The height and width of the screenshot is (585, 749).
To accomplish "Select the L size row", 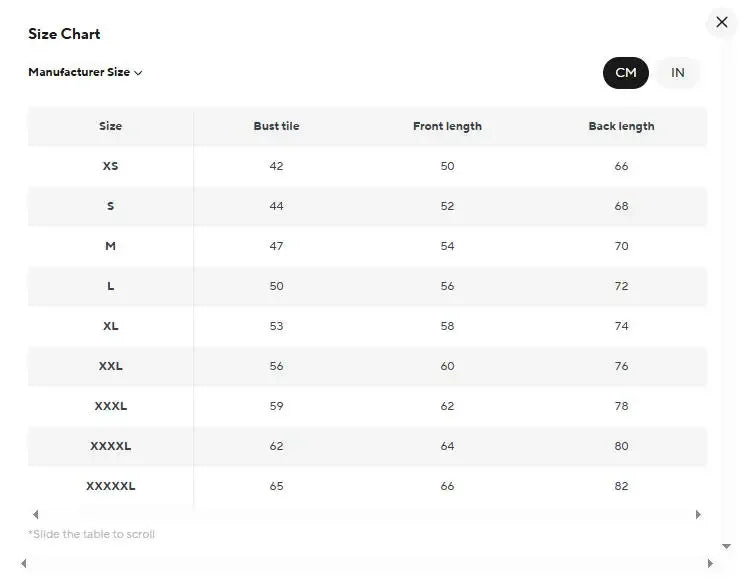I will pos(110,286).
